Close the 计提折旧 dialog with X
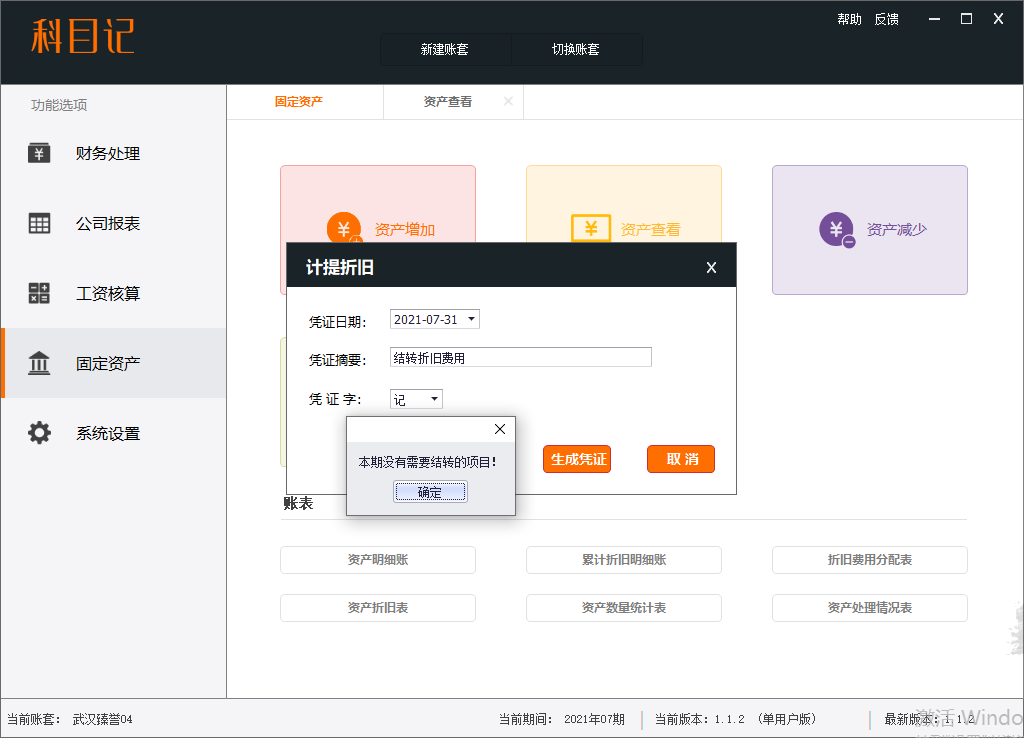1024x738 pixels. 711,267
